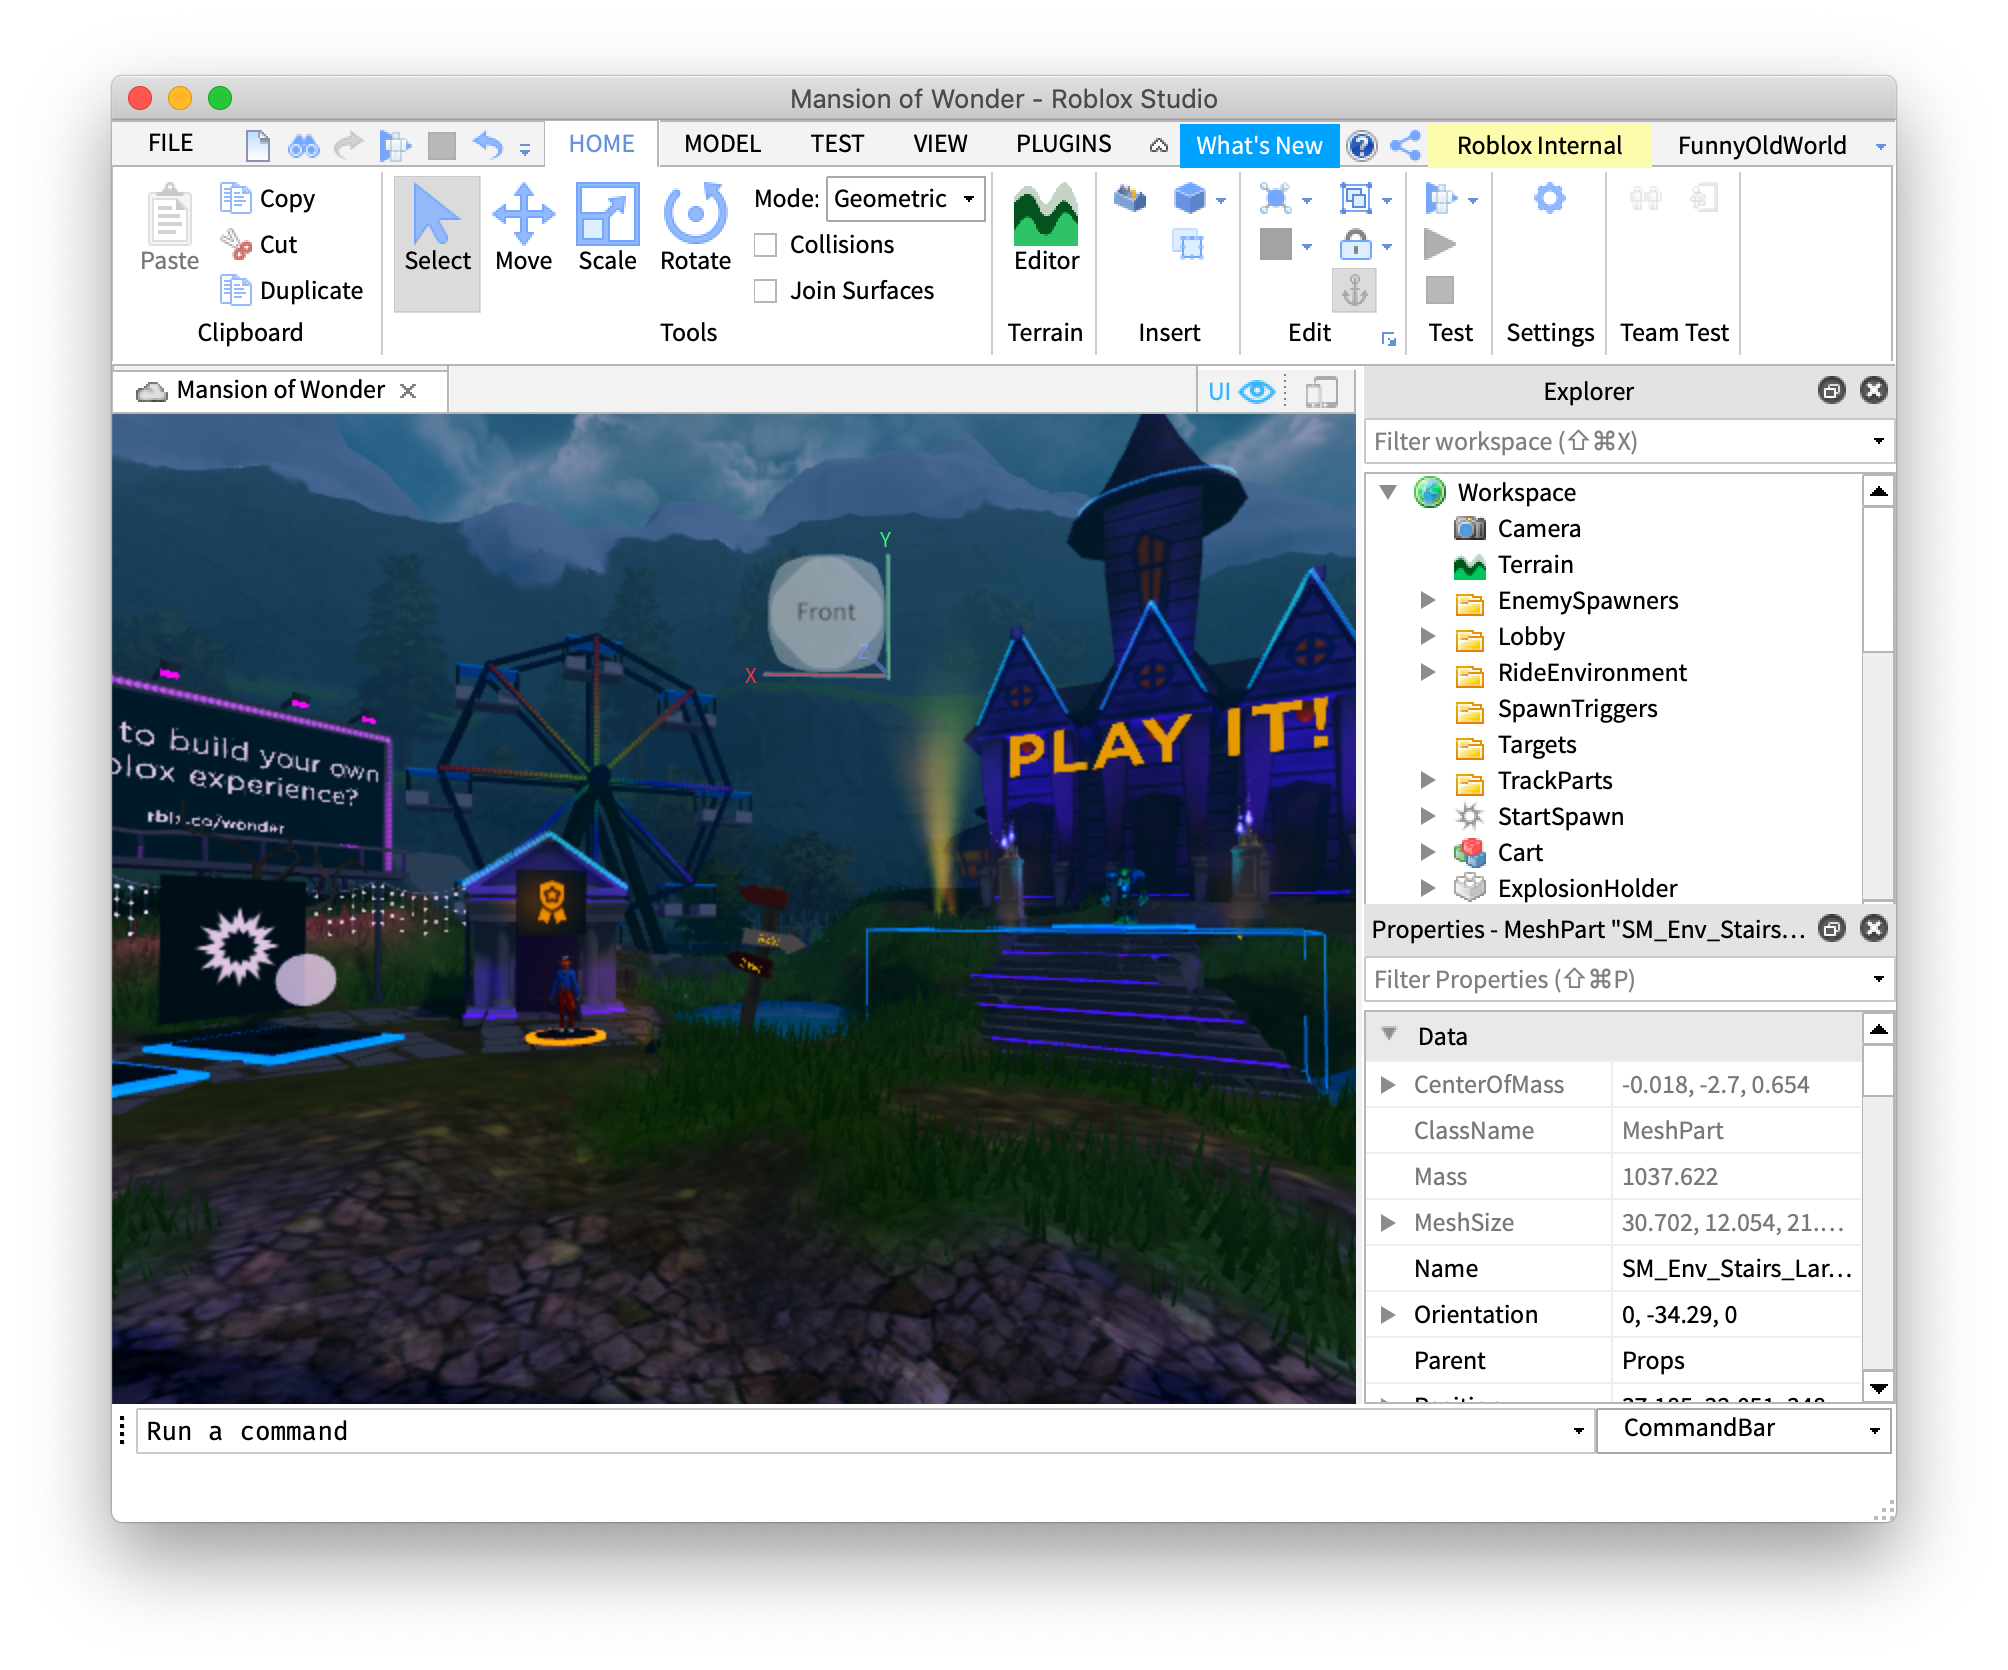Open the Filter workspace dropdown arrow
This screenshot has width=2008, height=1670.
click(x=1878, y=441)
